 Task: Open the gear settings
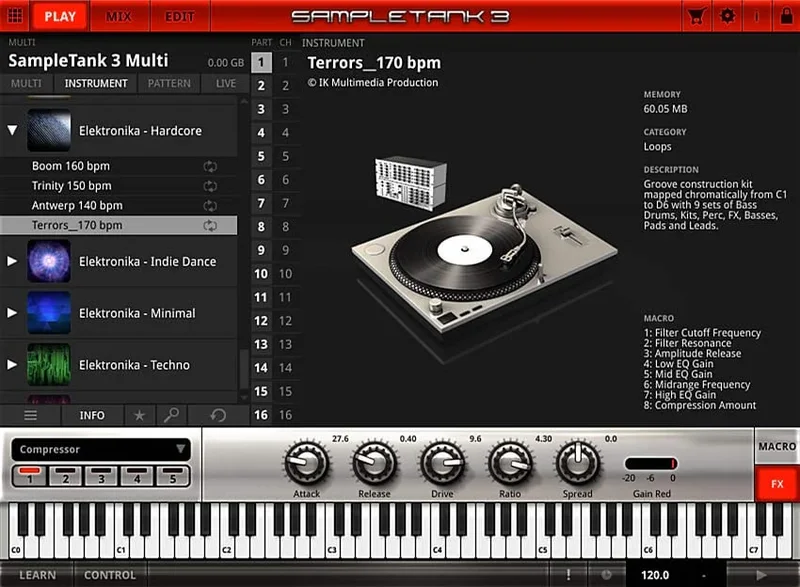tap(728, 16)
